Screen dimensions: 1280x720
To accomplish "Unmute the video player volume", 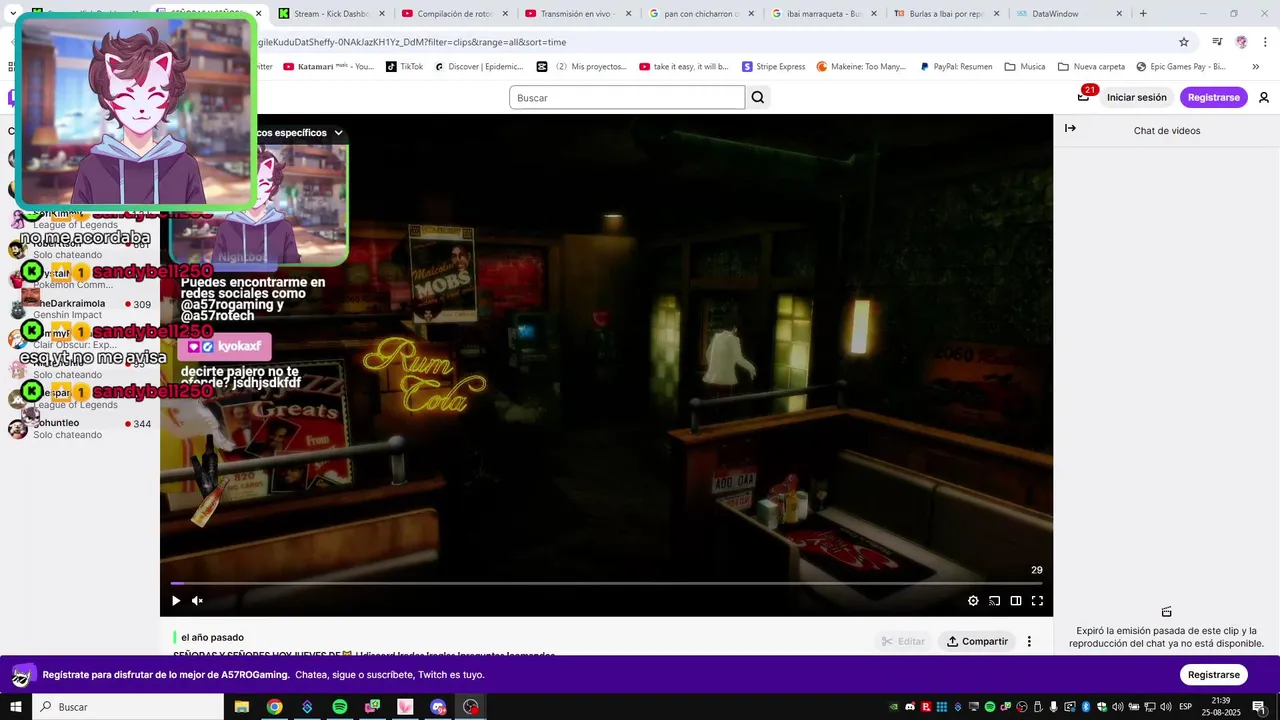I will point(197,601).
